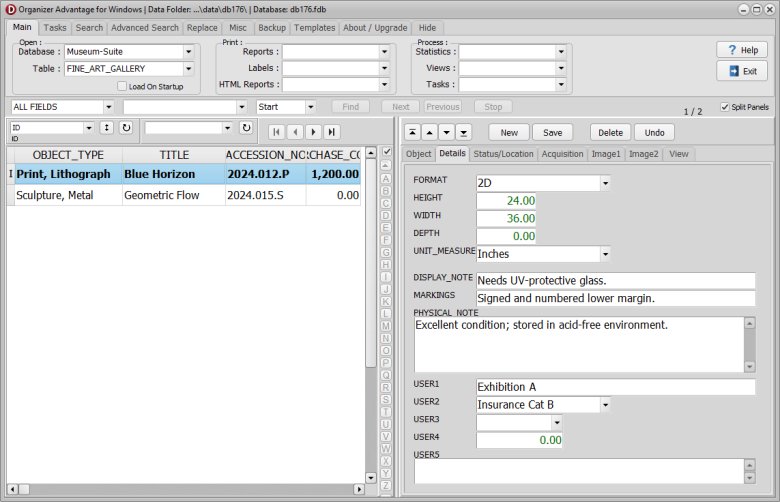Click the sort order toggle beside ID
Viewport: 780px width, 502px height.
(106, 128)
